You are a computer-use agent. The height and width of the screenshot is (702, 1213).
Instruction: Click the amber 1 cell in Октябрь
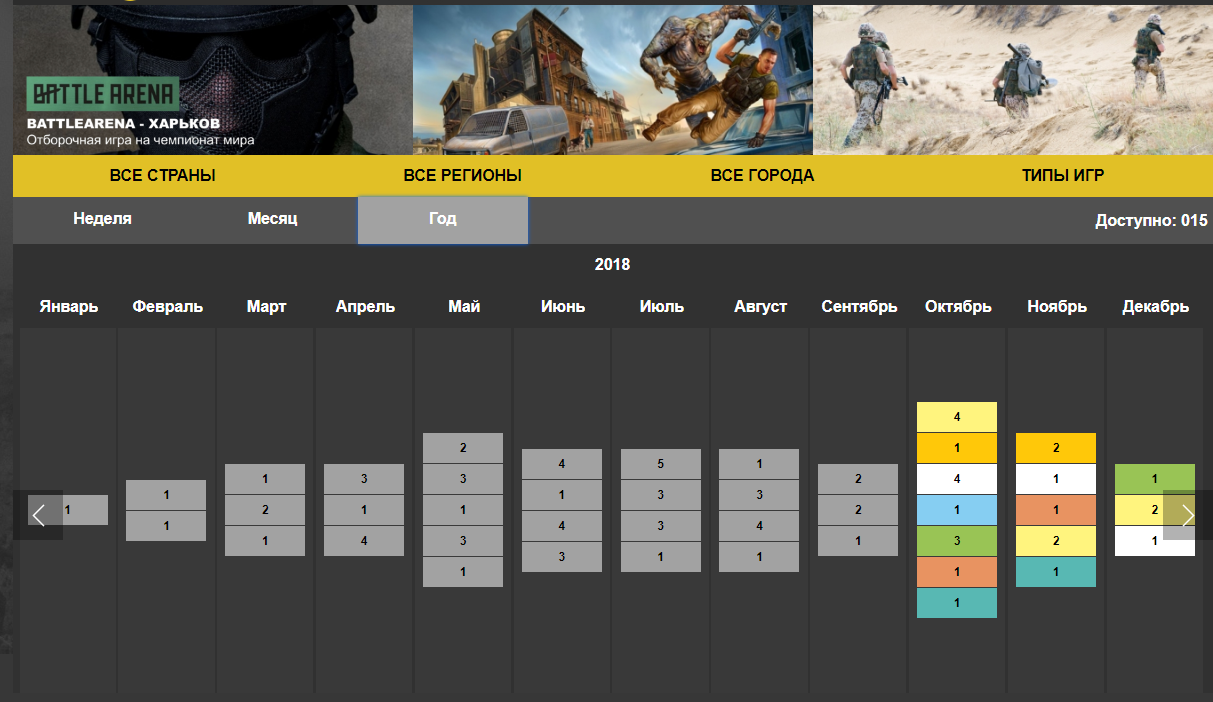coord(957,448)
